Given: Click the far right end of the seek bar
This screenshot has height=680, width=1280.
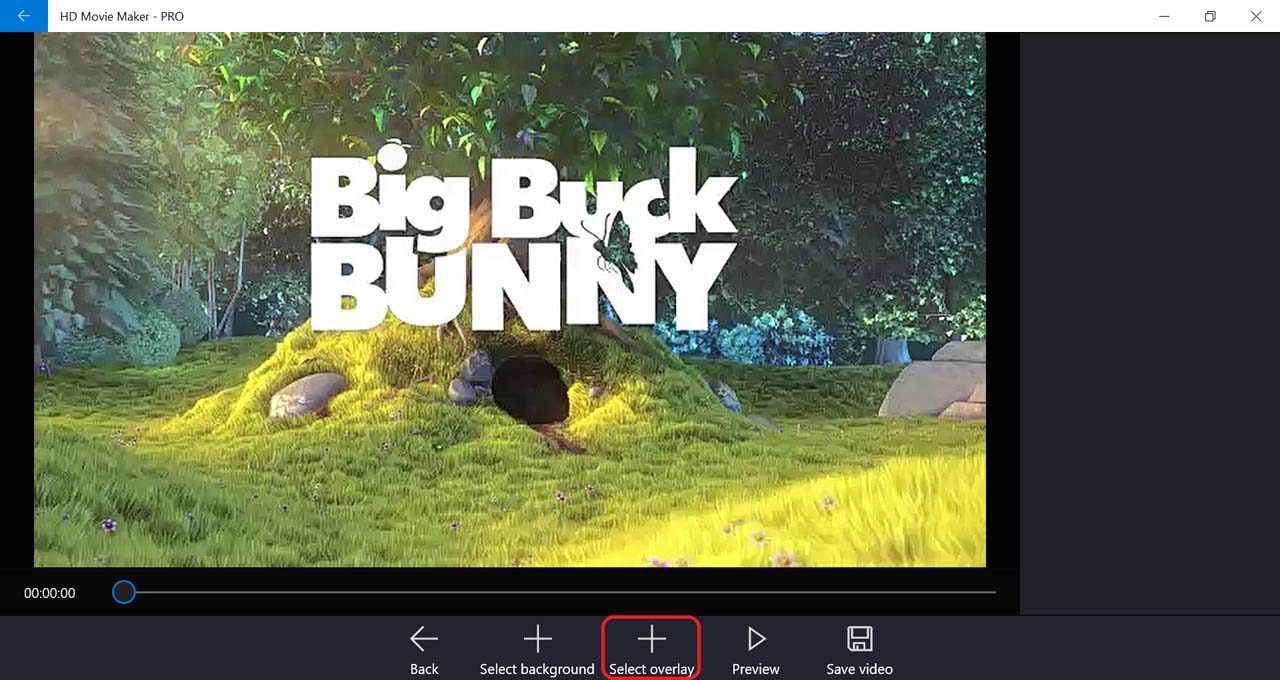Looking at the screenshot, I should pyautogui.click(x=993, y=592).
